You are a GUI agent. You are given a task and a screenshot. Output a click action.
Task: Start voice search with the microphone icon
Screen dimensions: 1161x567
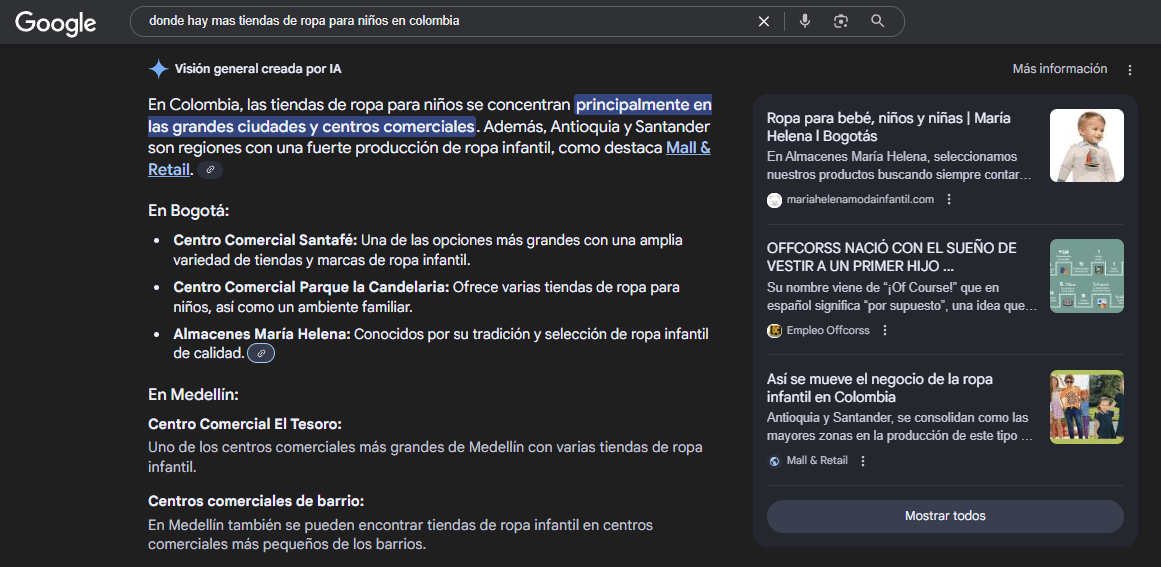tap(805, 21)
